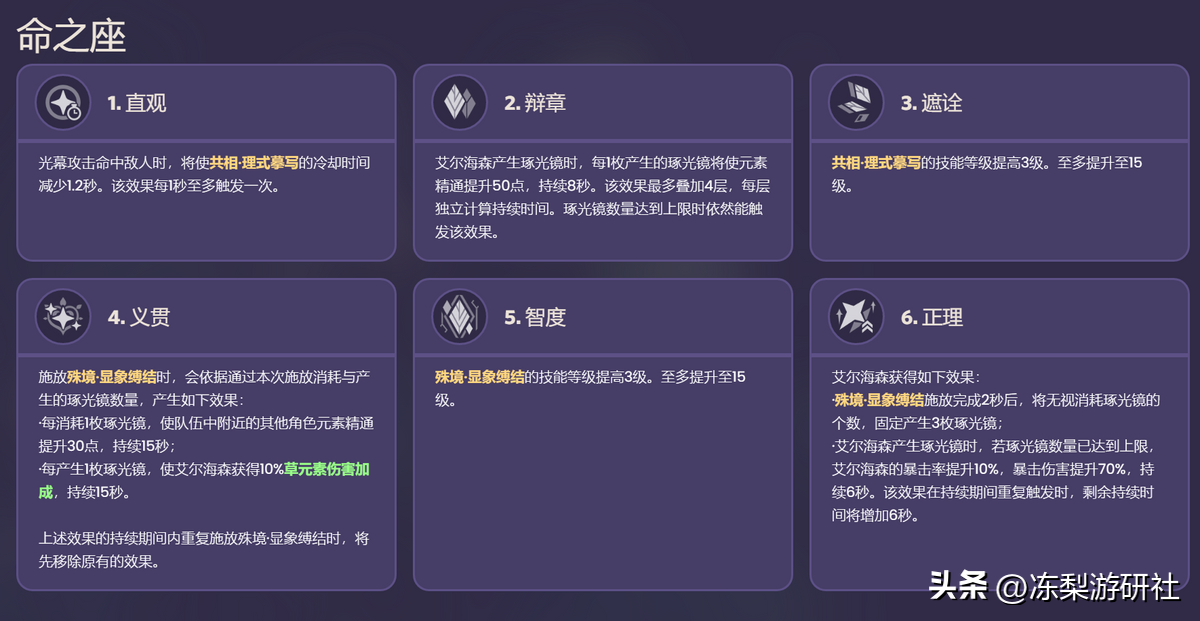Click the 正理 constellation icon
The height and width of the screenshot is (621, 1200).
[x=857, y=317]
